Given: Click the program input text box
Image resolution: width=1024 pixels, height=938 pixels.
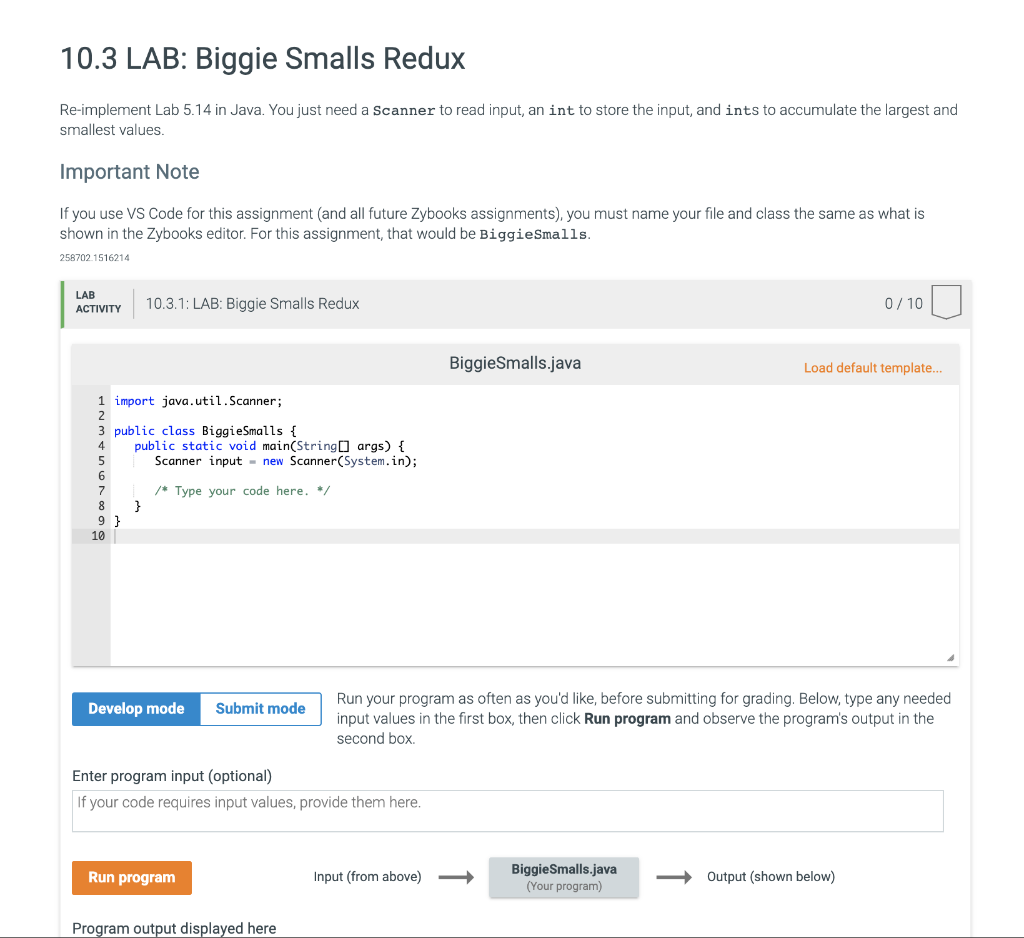Looking at the screenshot, I should point(507,810).
